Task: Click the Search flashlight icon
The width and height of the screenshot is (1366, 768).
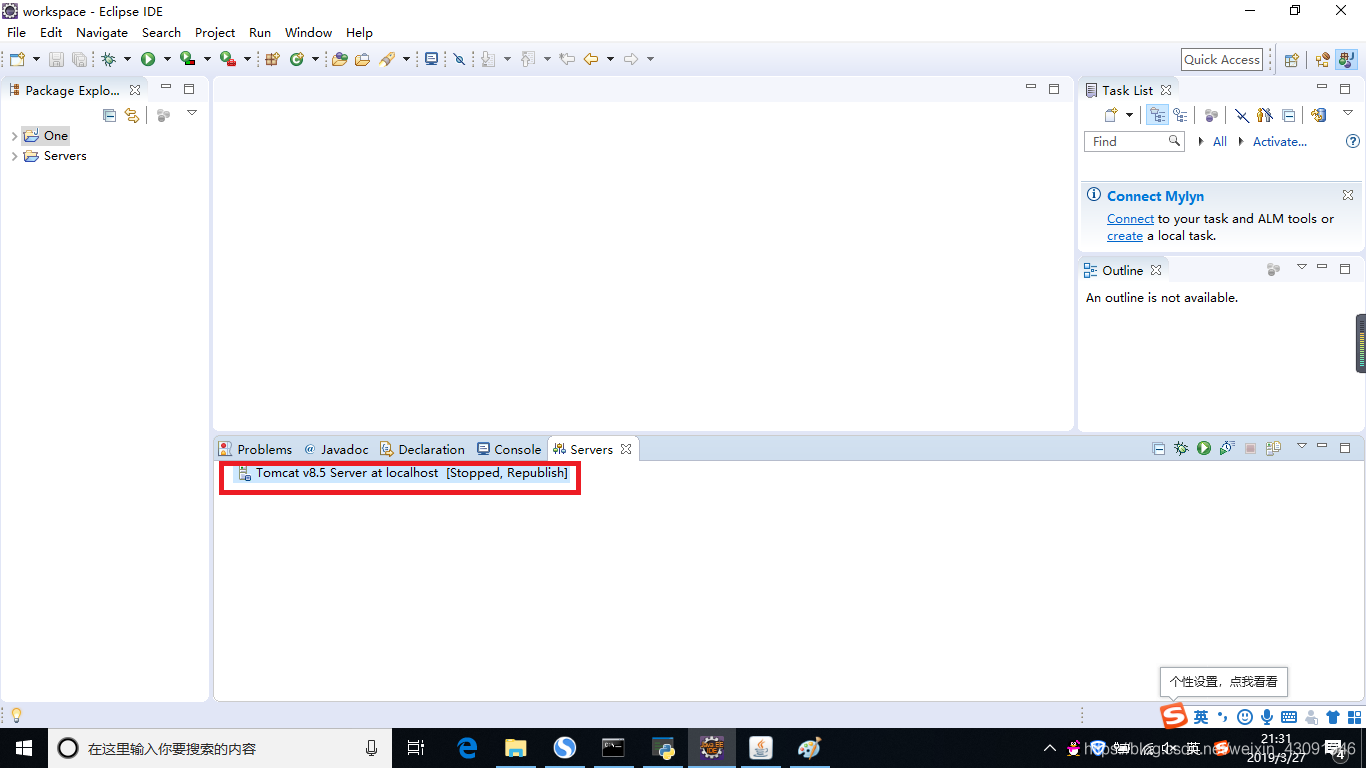Action: [x=388, y=59]
